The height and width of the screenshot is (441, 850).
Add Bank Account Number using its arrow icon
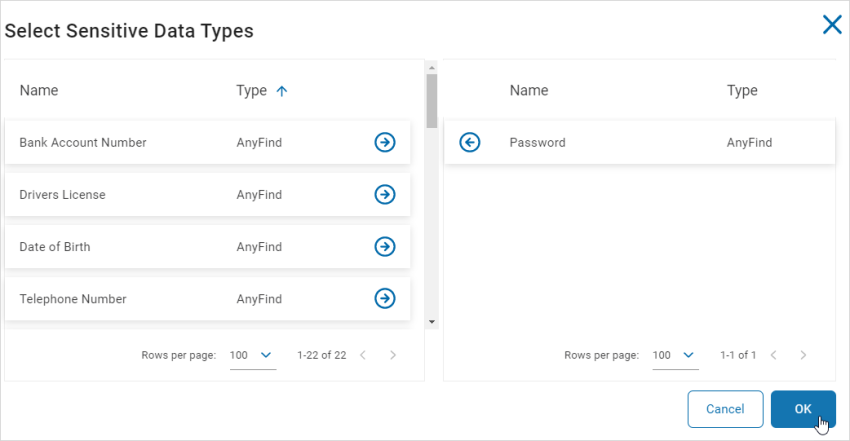pyautogui.click(x=384, y=143)
